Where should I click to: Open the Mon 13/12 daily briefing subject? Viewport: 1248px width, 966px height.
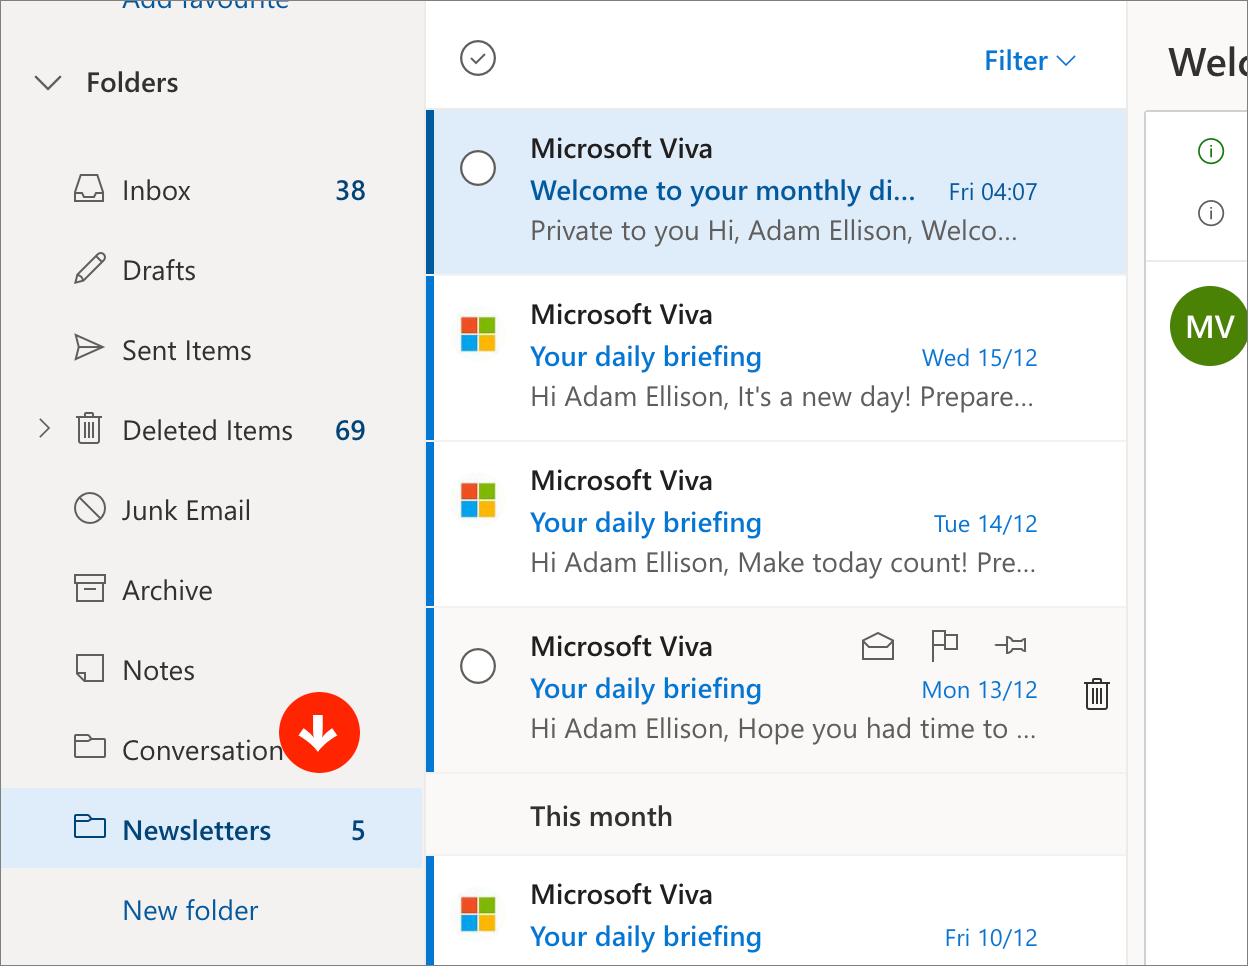click(x=646, y=689)
